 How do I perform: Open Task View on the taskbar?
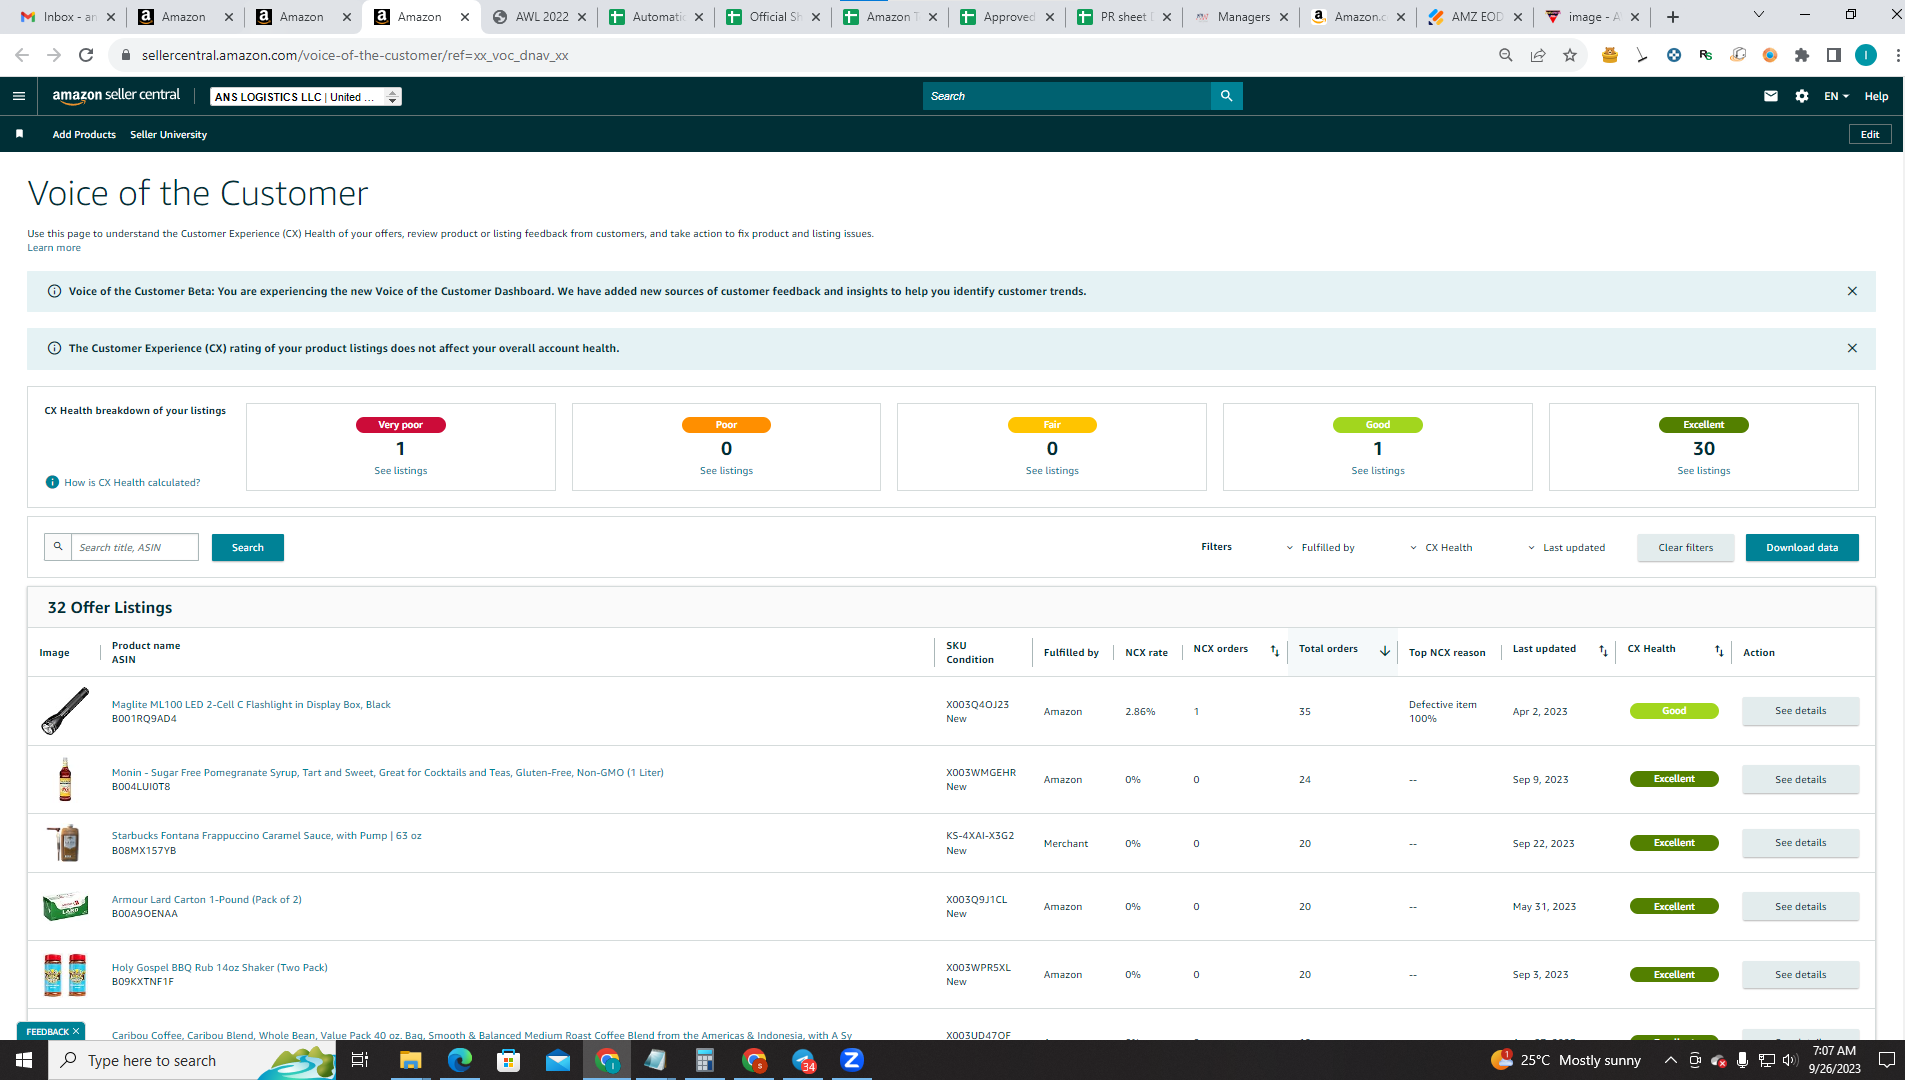360,1060
